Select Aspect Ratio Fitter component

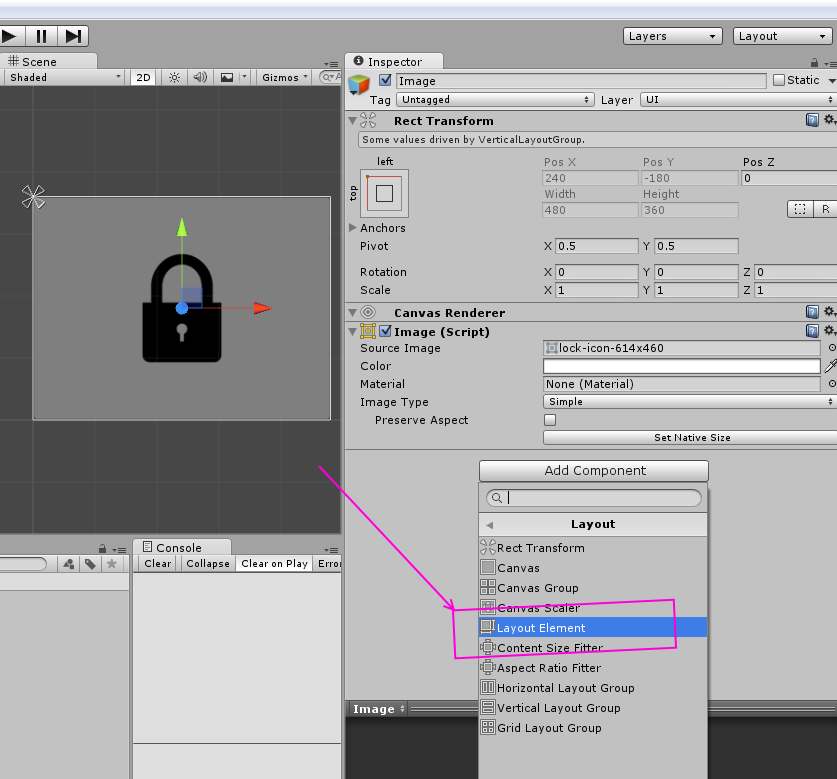tap(593, 668)
